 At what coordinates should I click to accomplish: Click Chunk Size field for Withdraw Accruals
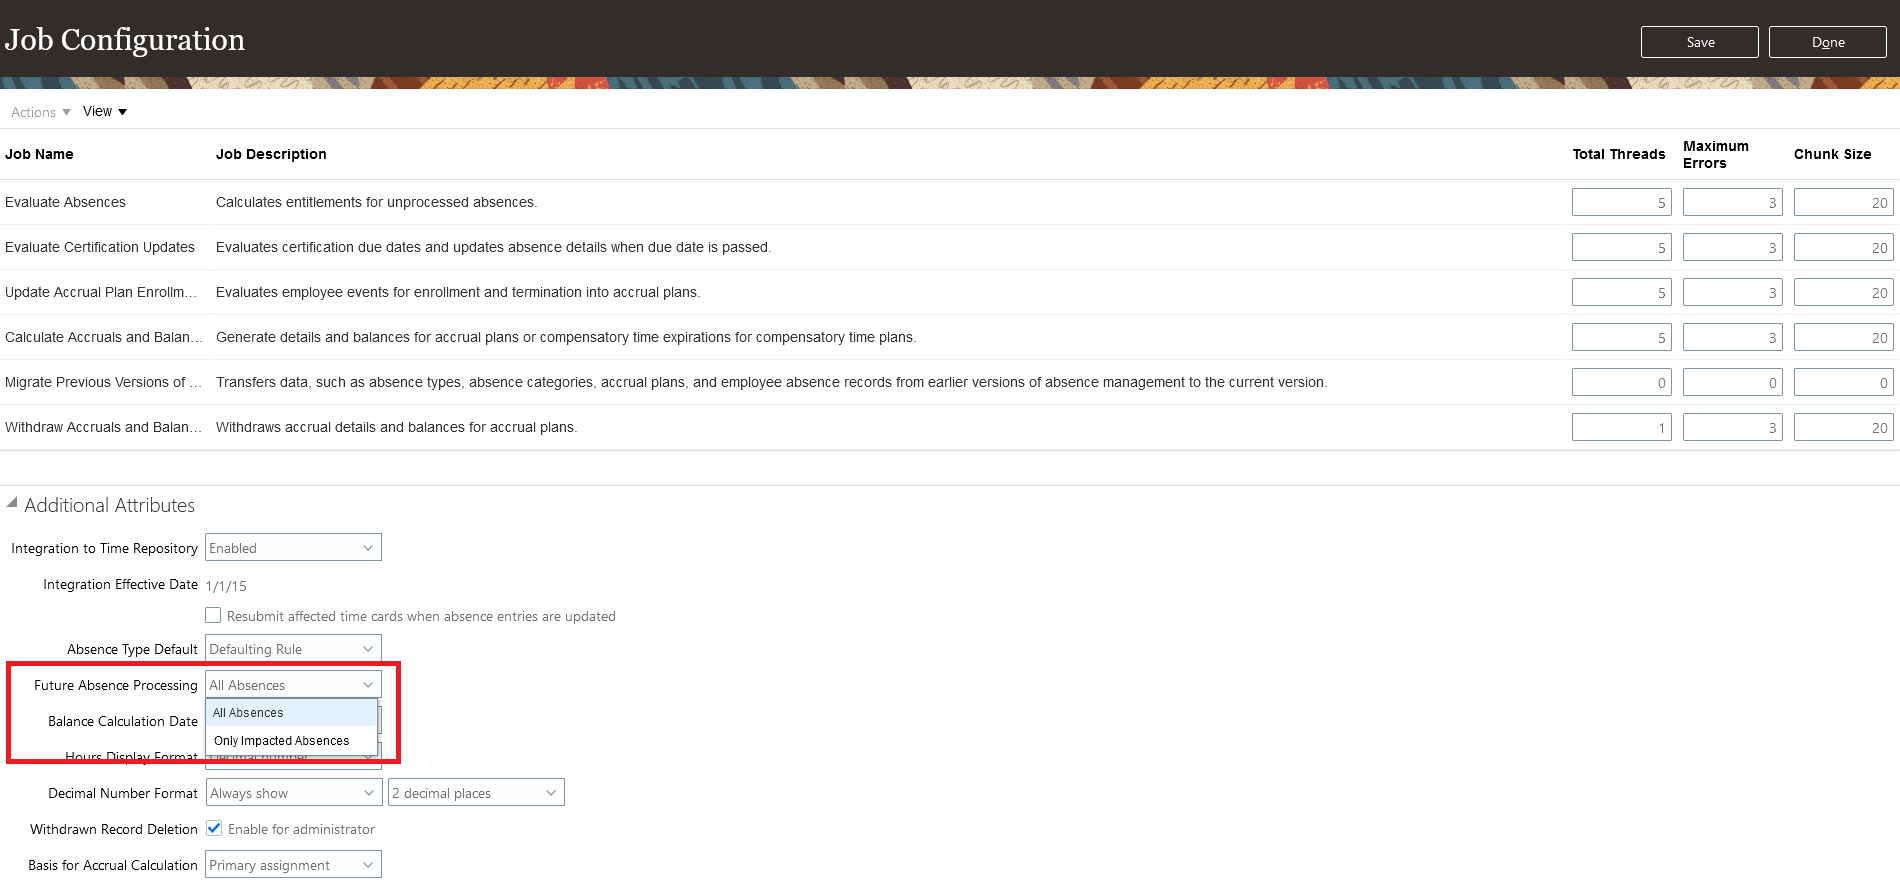click(1843, 427)
